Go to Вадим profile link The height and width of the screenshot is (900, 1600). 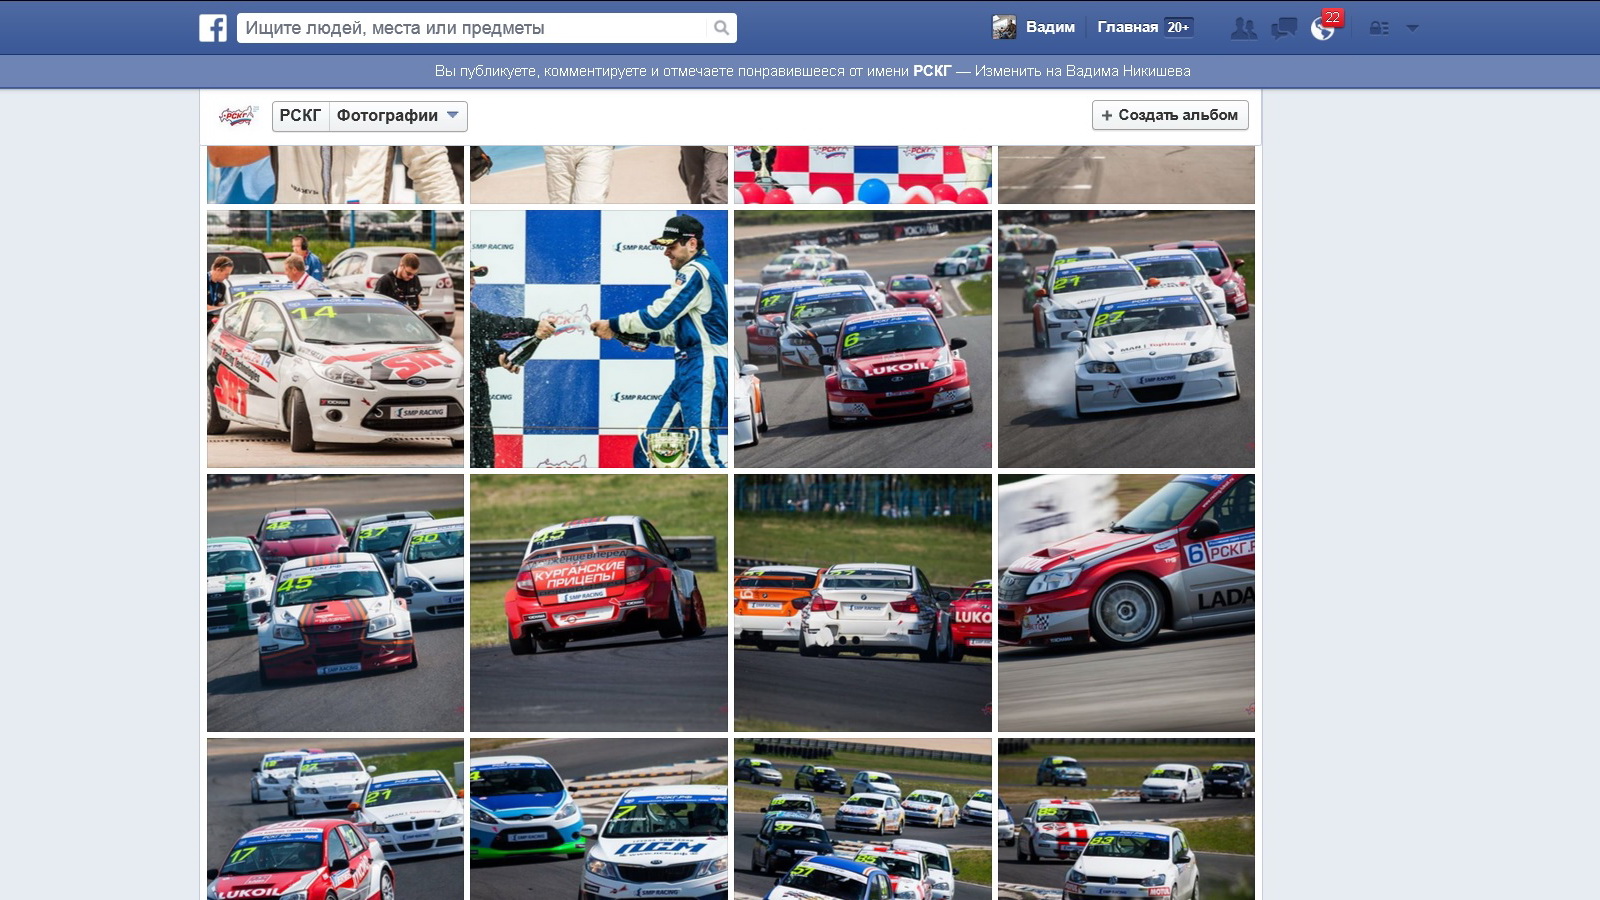tap(1050, 28)
